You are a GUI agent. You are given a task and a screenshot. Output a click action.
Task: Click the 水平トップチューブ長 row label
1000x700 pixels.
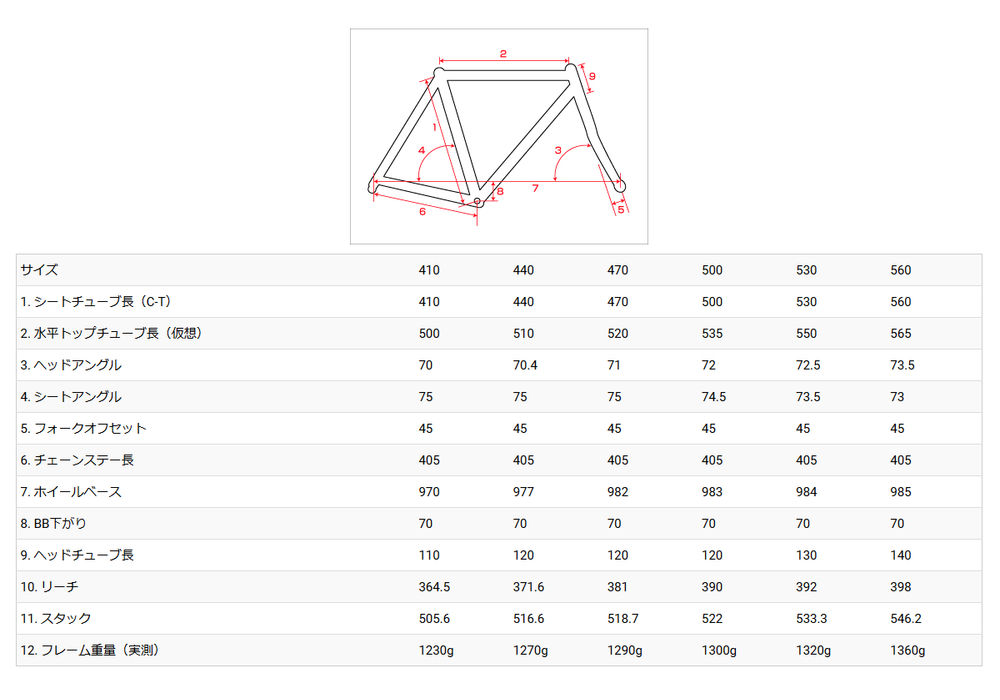111,333
